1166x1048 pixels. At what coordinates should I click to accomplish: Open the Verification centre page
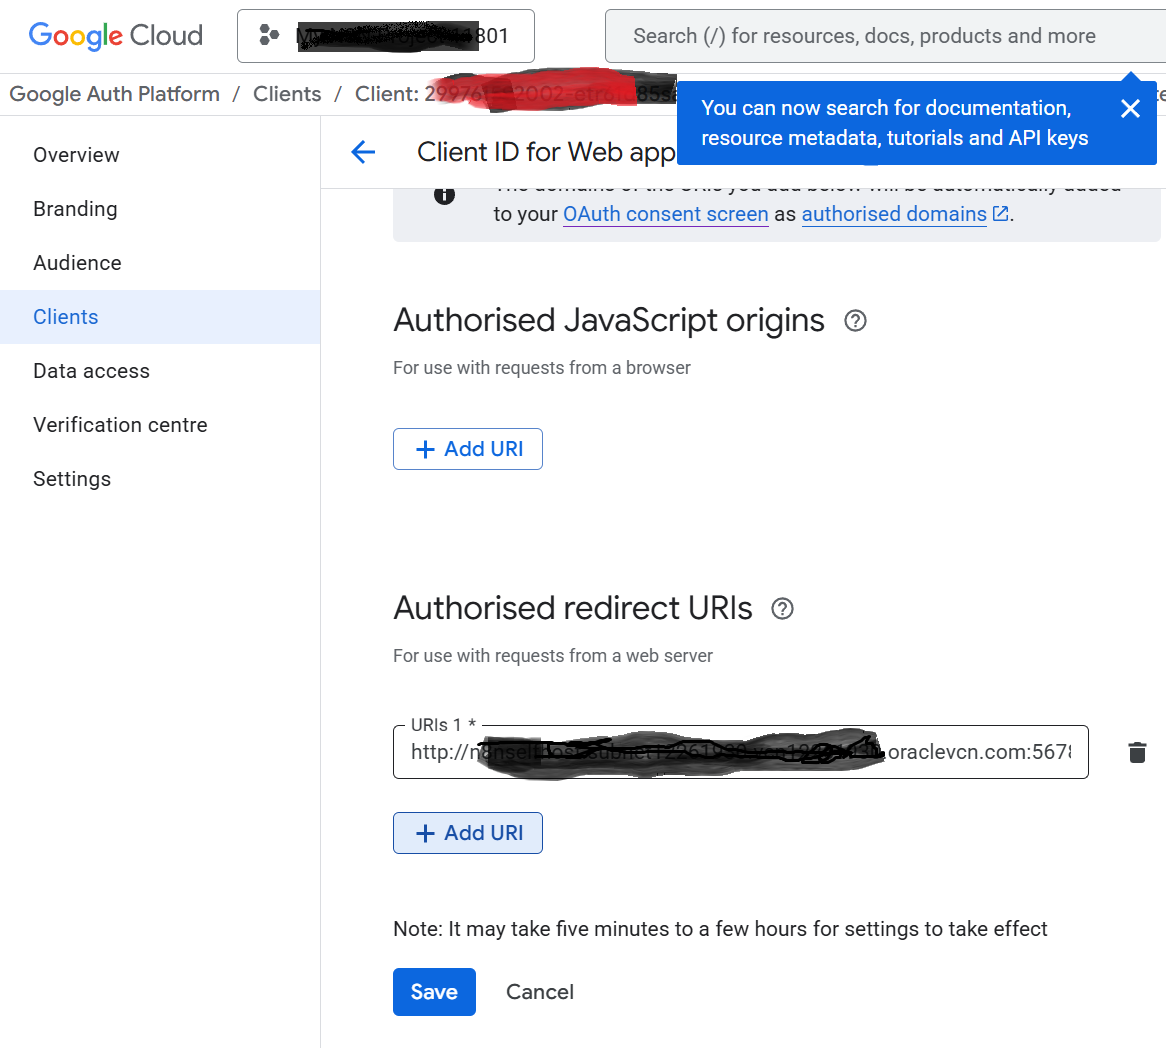[120, 425]
